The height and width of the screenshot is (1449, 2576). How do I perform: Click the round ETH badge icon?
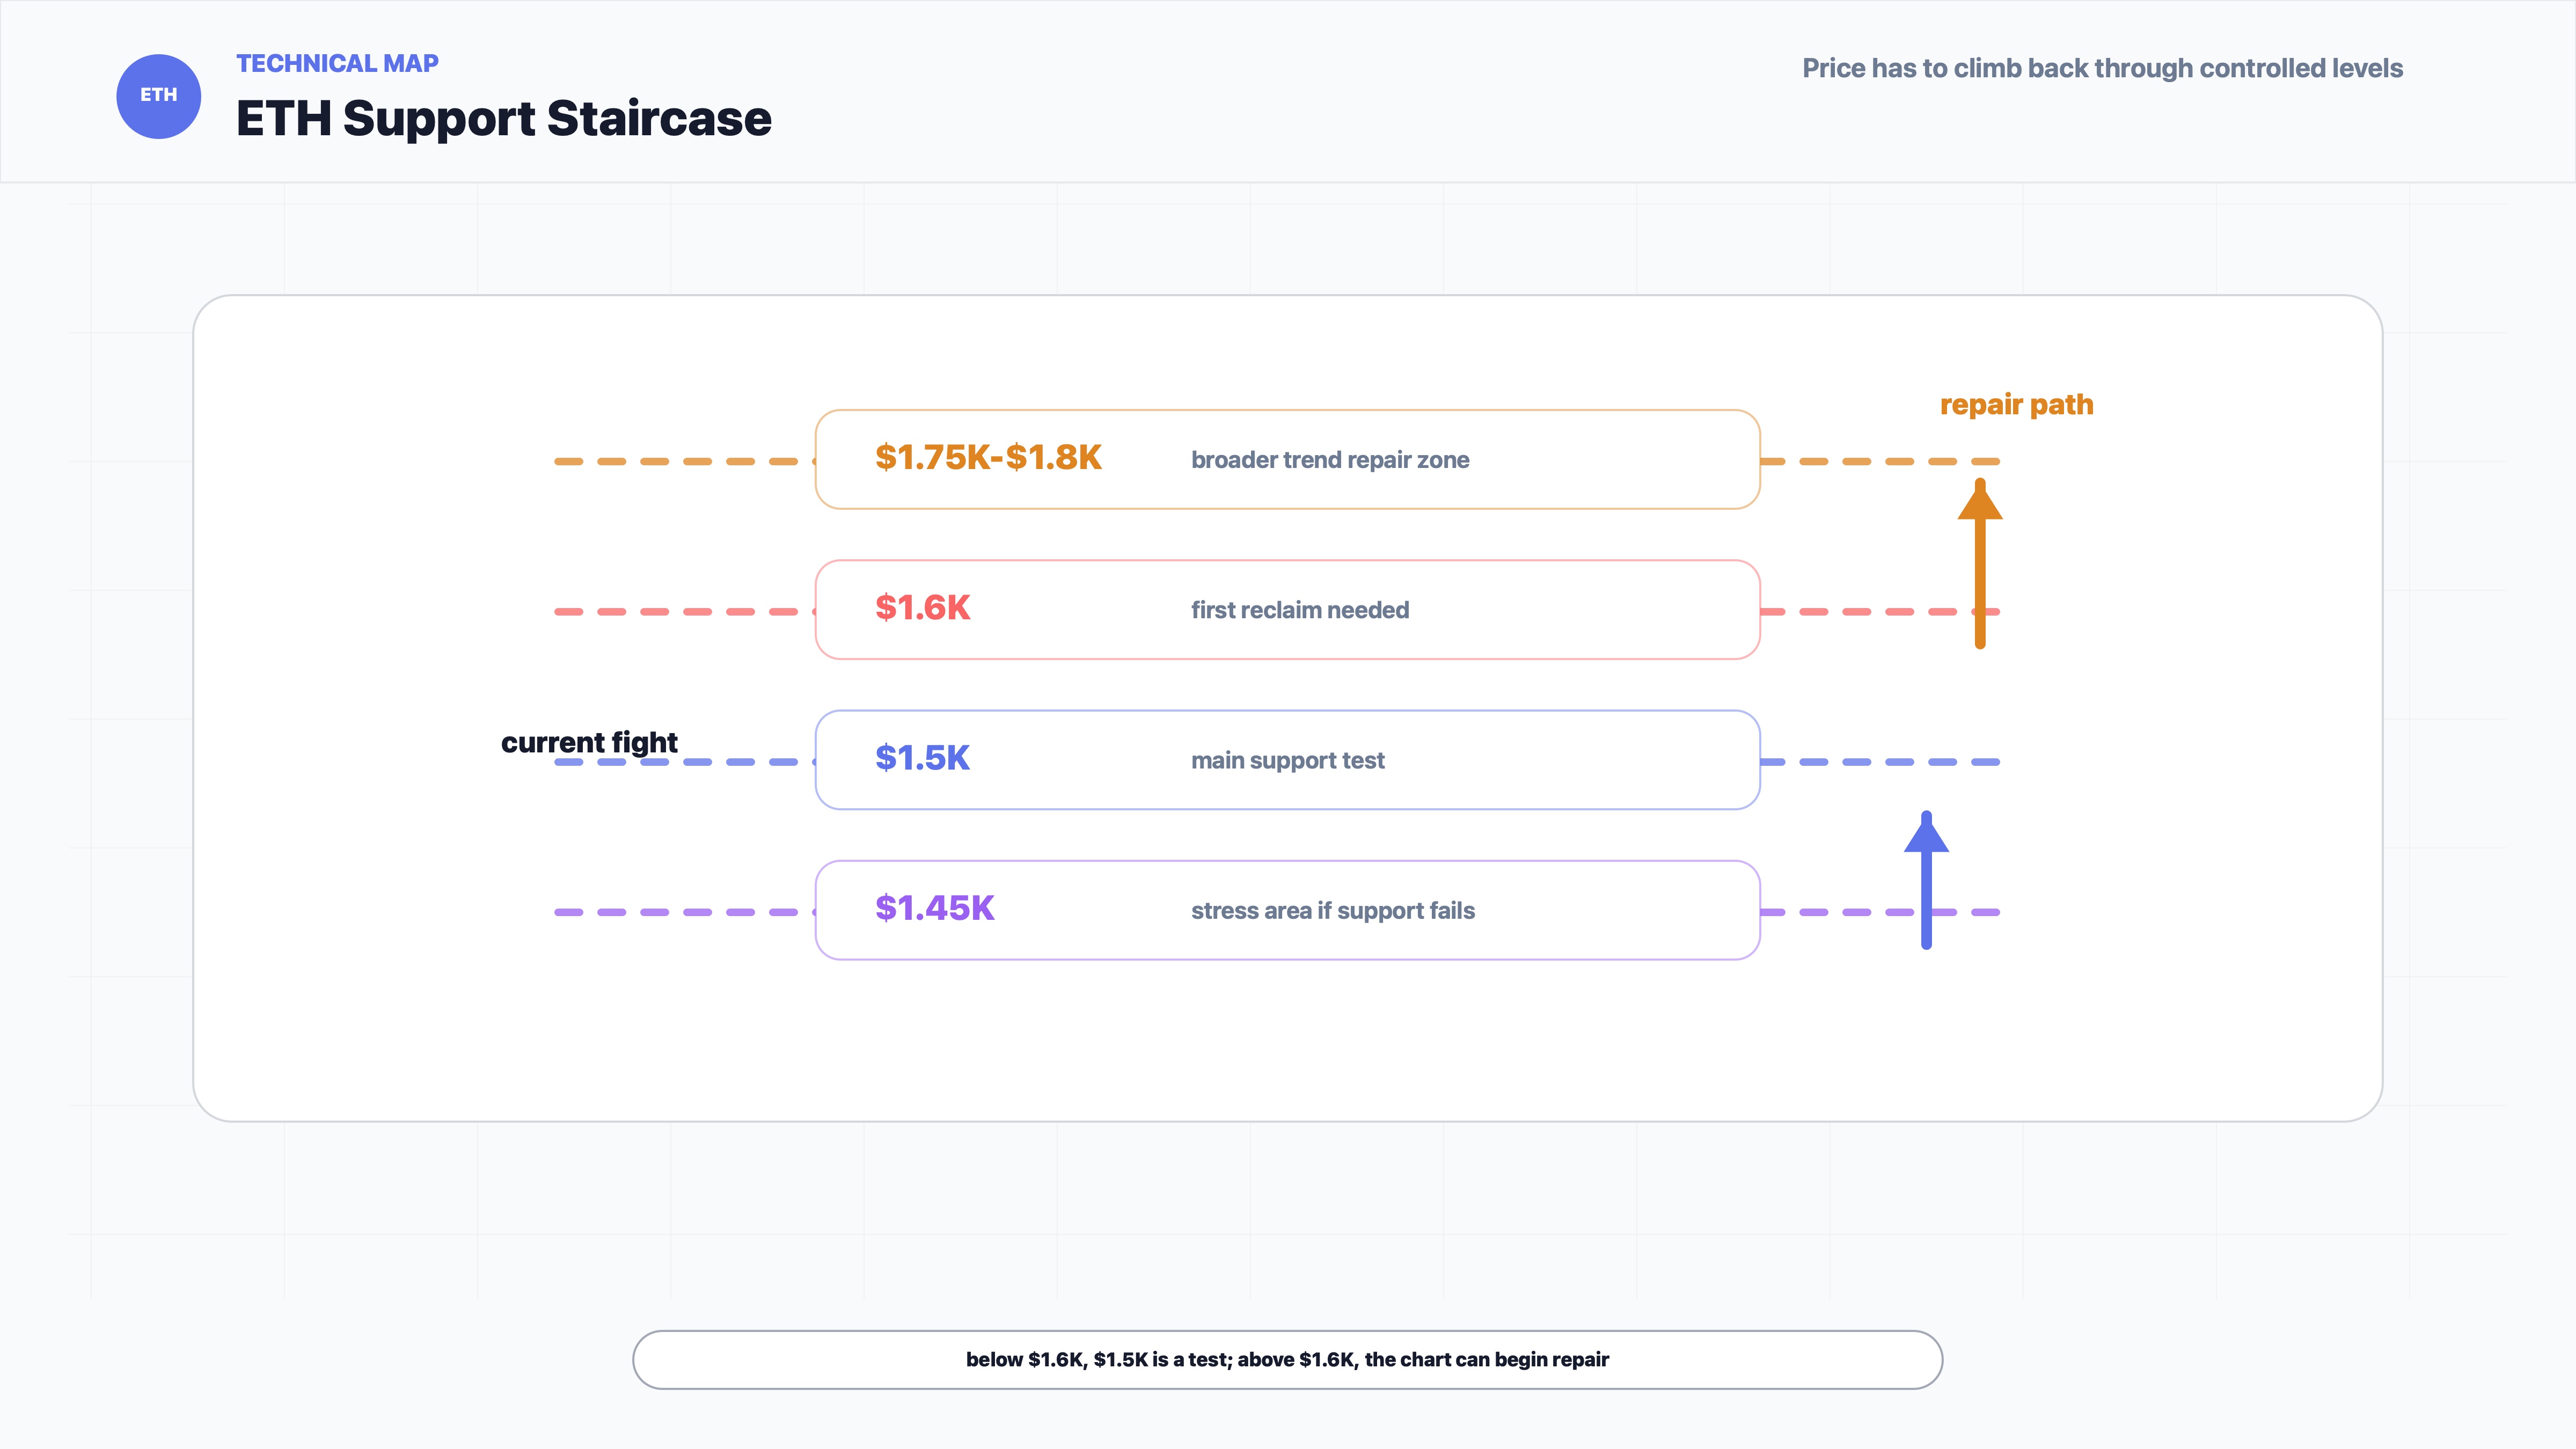point(158,96)
